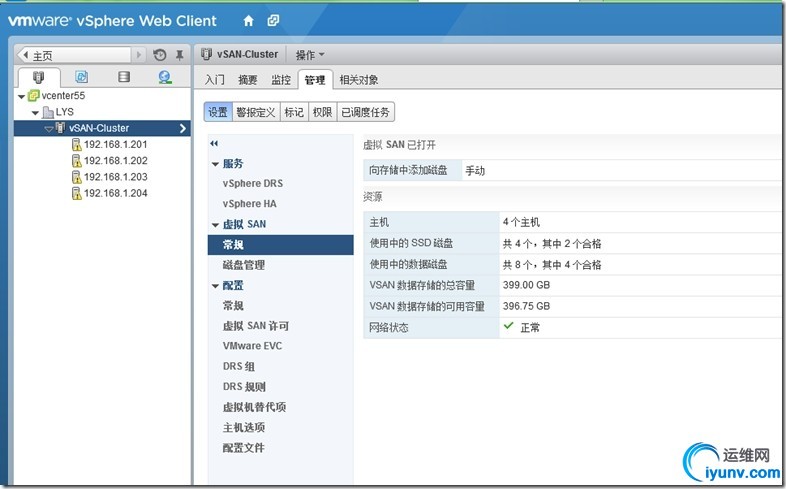
Task: Open 虚拟 SAN 许可 settings
Action: tap(256, 326)
